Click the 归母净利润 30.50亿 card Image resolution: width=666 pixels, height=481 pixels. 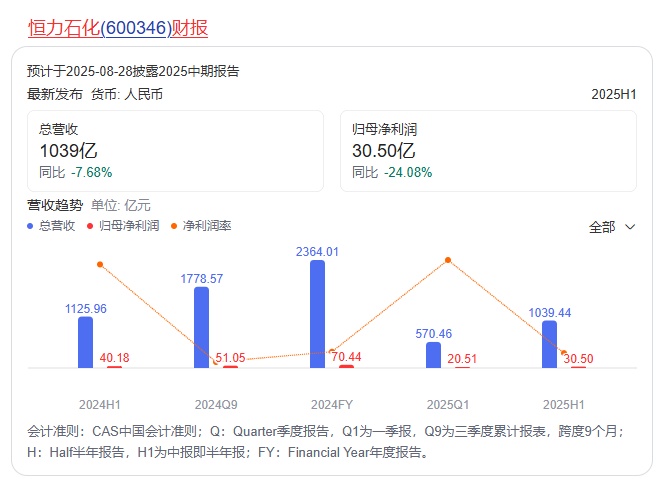488,151
